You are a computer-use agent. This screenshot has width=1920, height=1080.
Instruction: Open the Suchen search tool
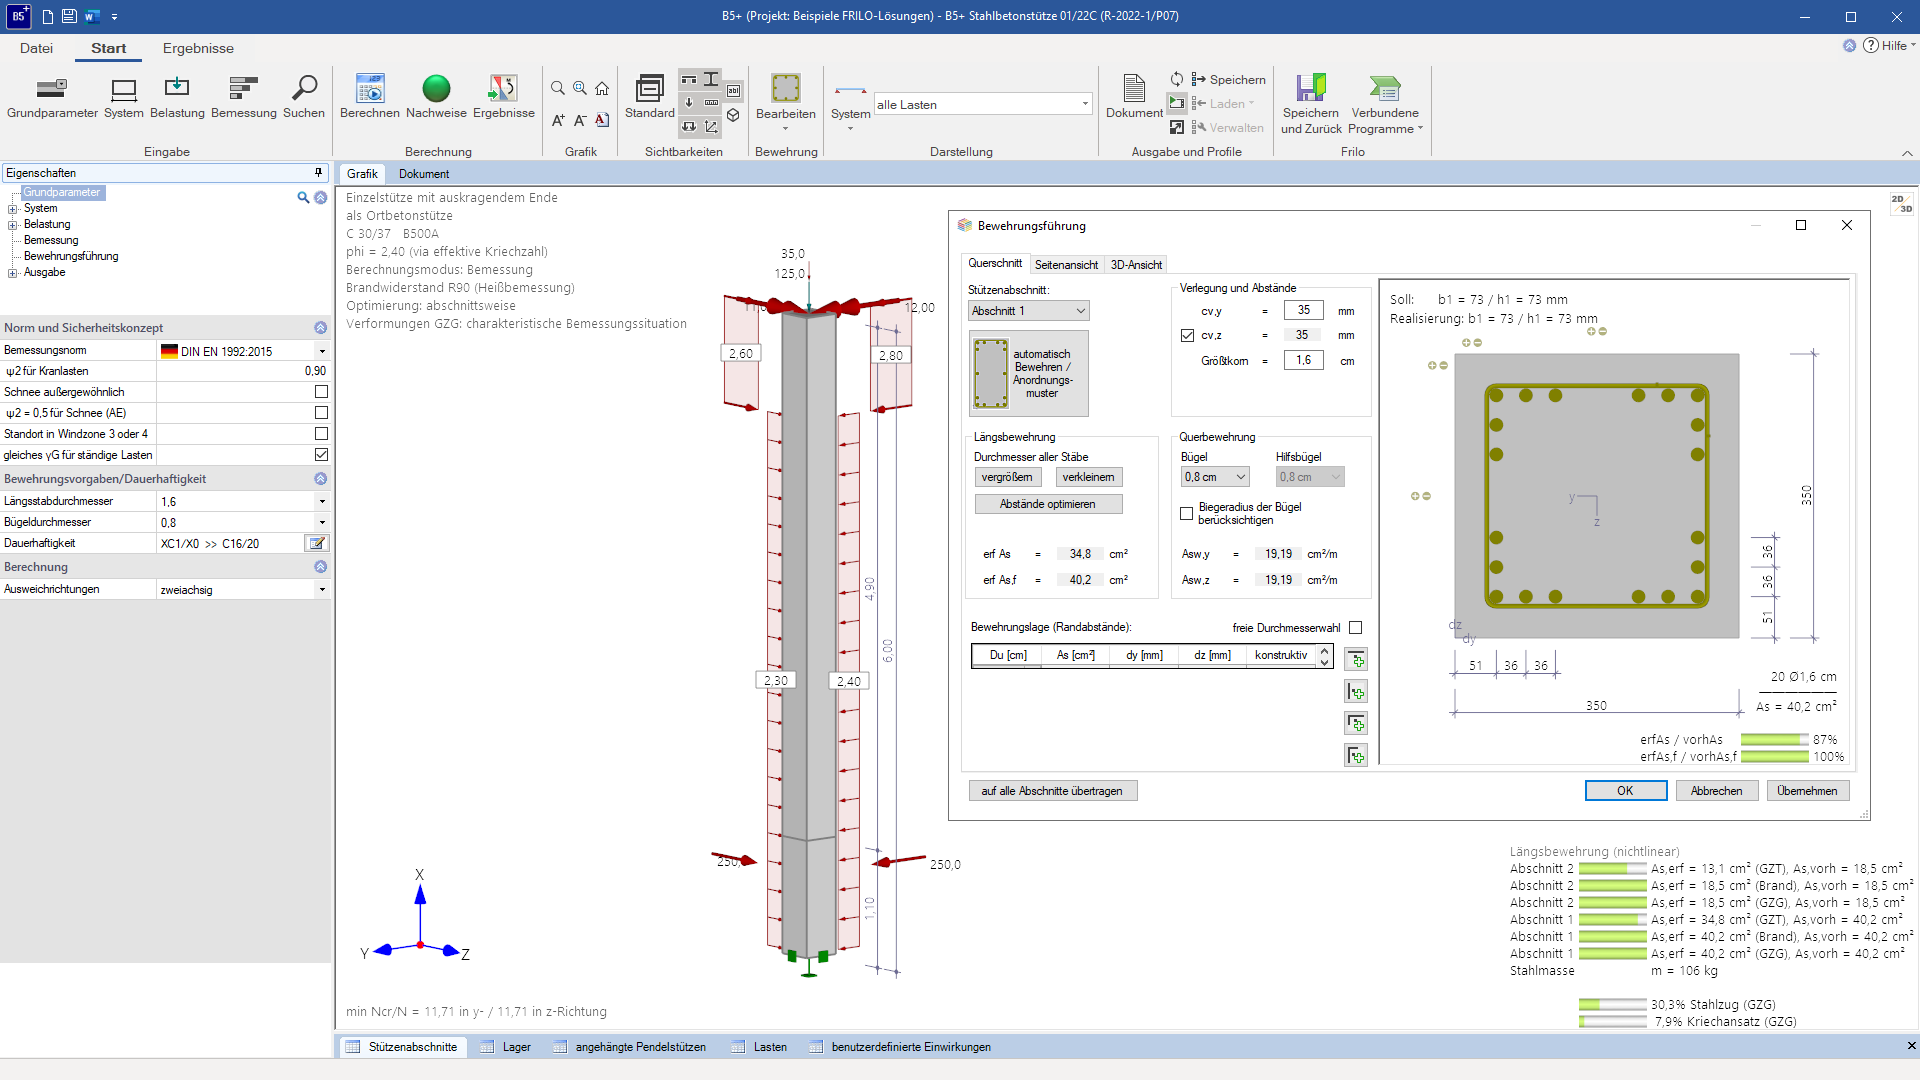pyautogui.click(x=304, y=98)
